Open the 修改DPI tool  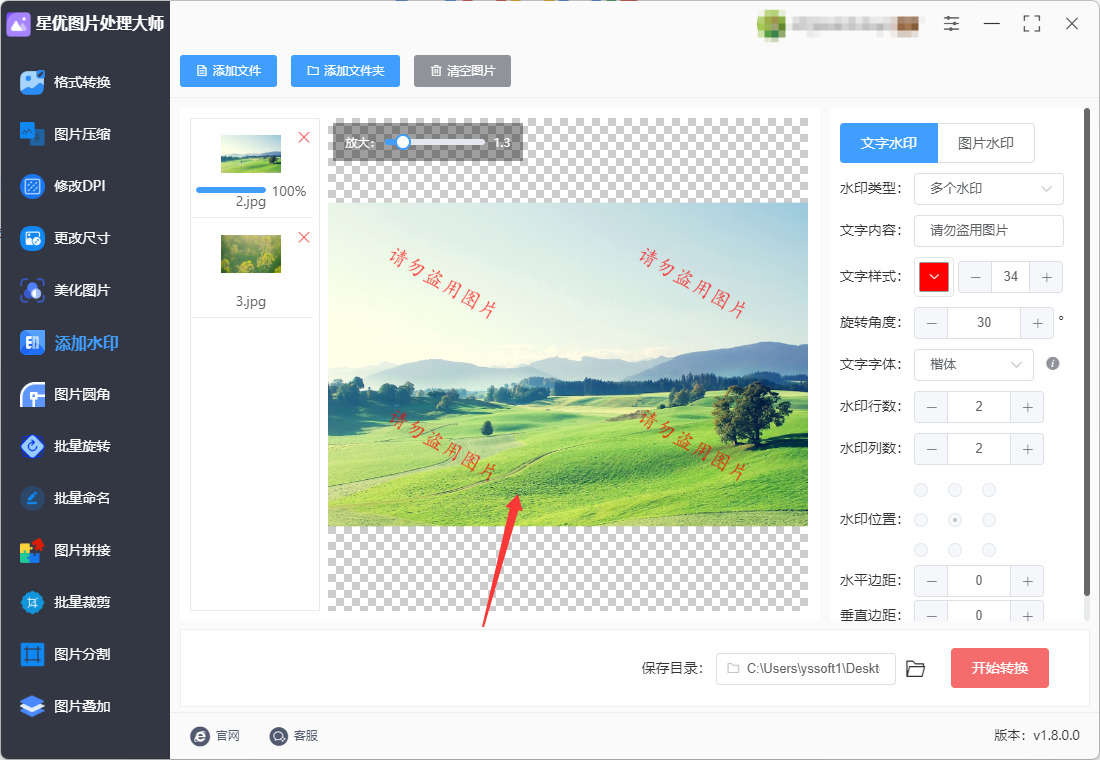click(63, 186)
